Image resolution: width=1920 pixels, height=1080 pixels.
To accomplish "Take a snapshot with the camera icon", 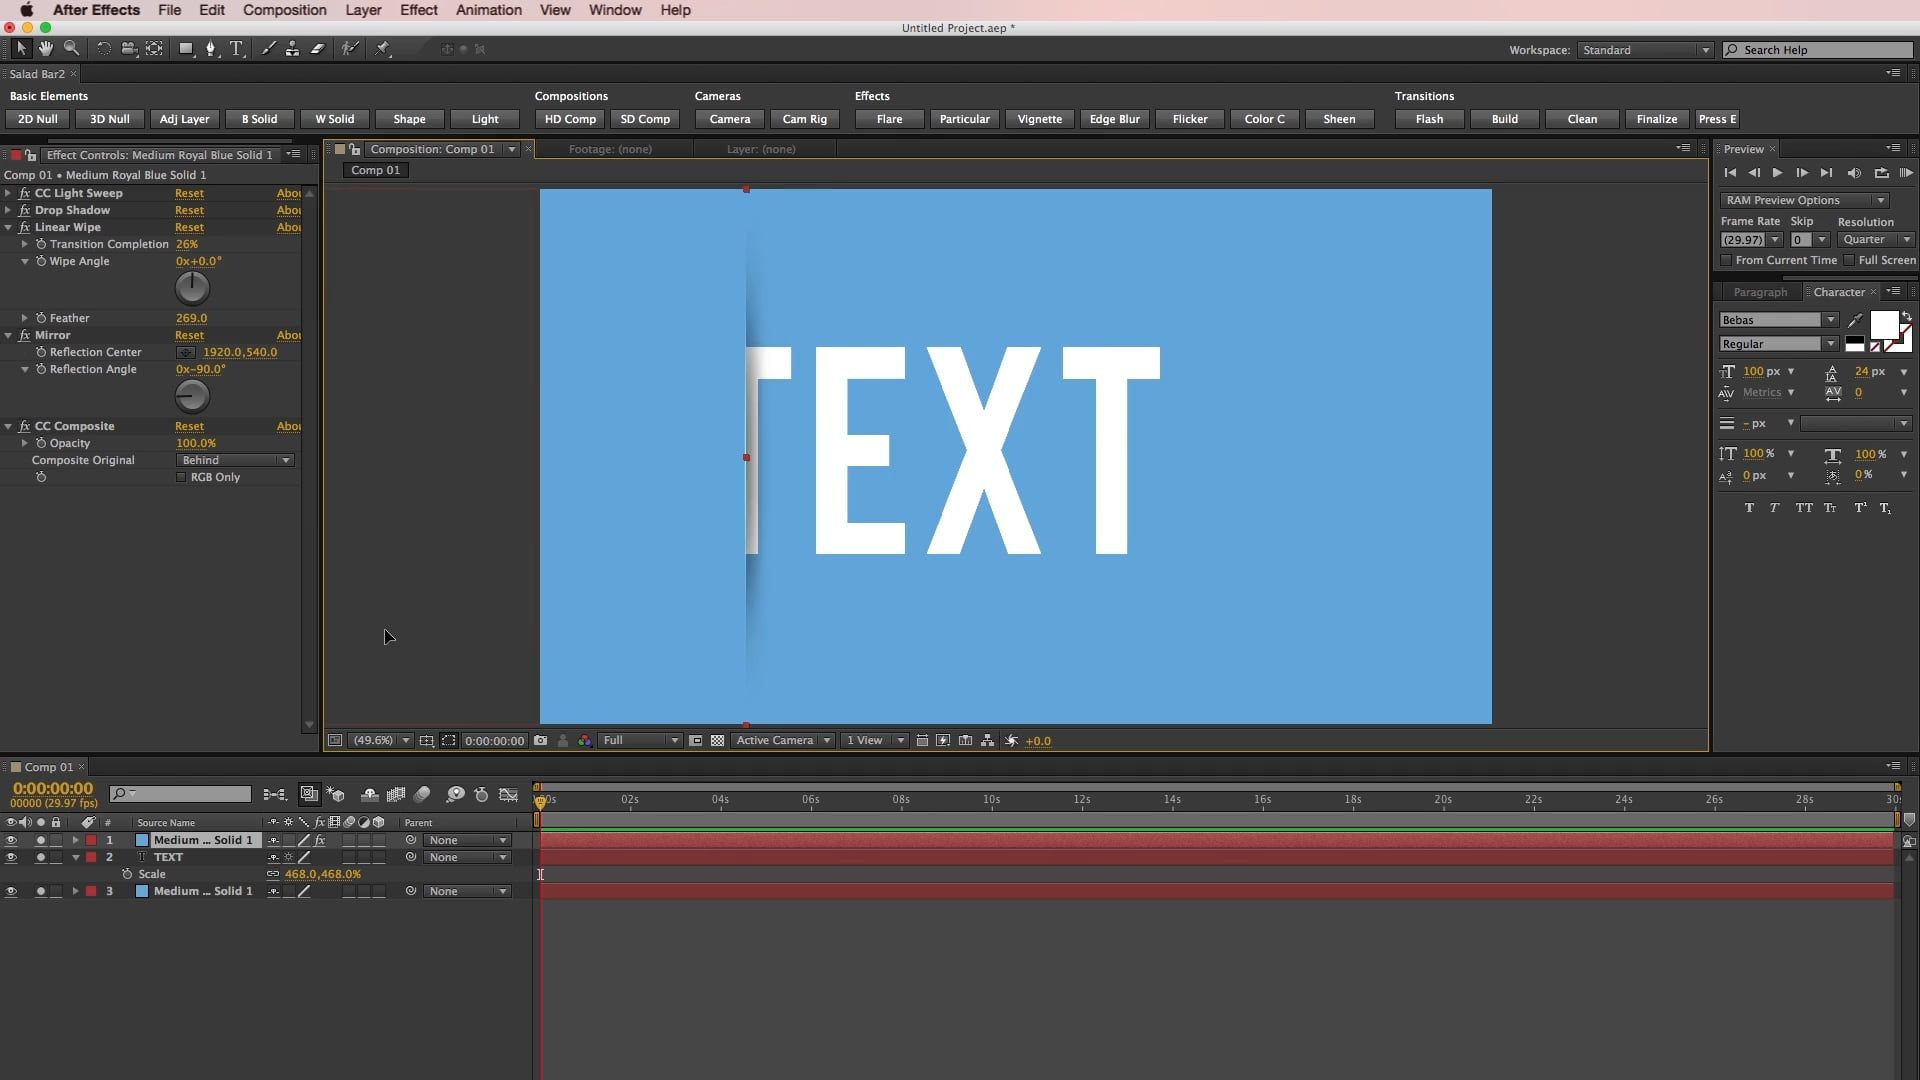I will [x=541, y=741].
